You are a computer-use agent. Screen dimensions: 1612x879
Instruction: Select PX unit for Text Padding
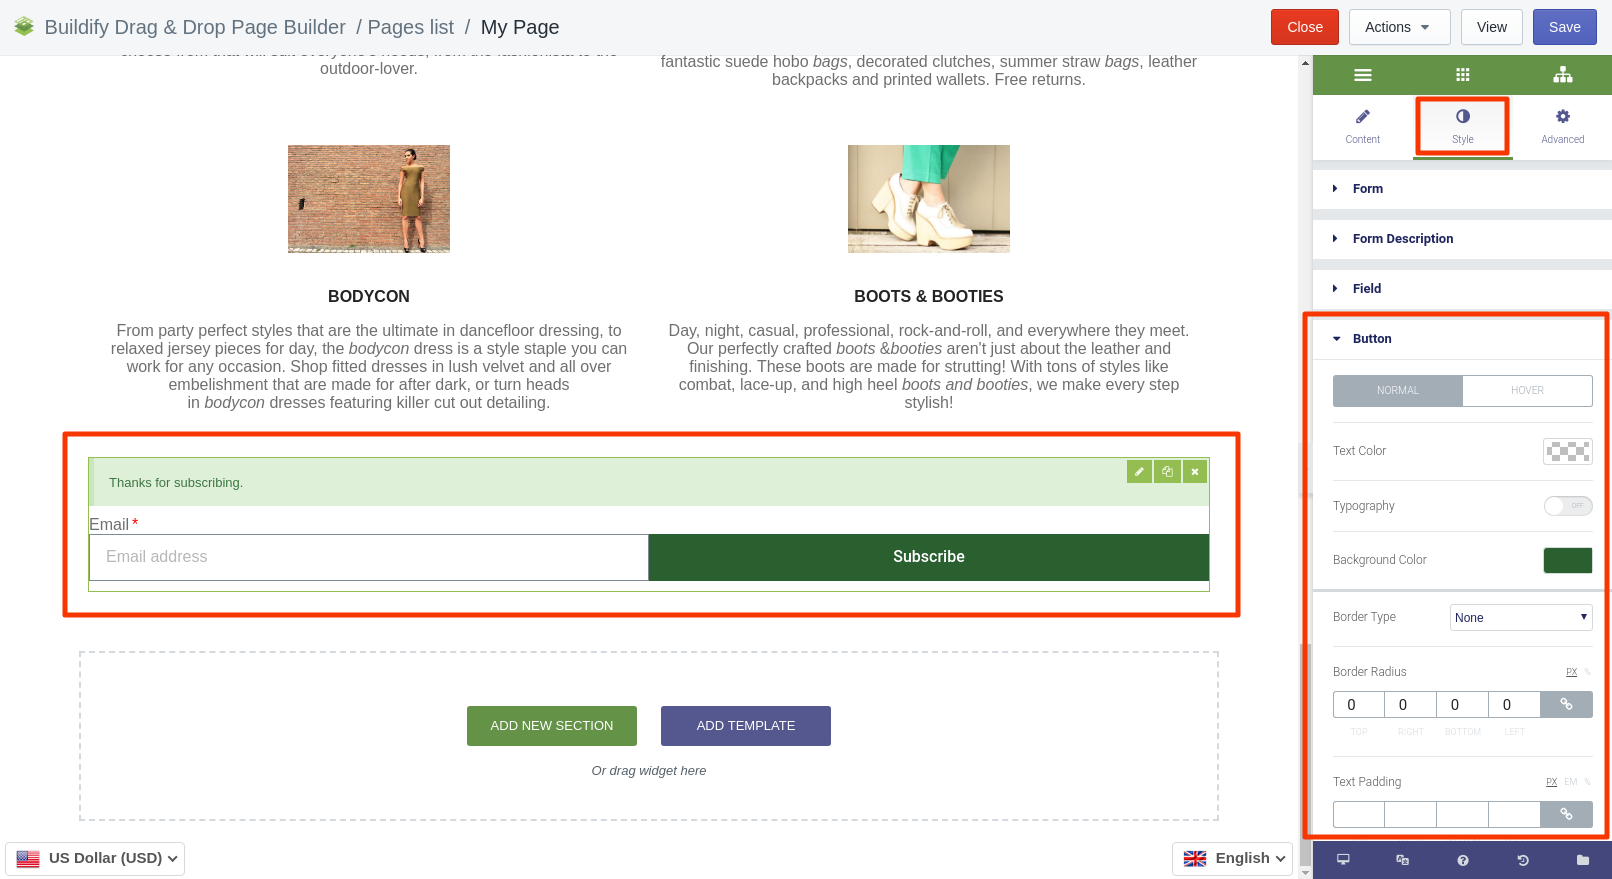click(x=1552, y=782)
